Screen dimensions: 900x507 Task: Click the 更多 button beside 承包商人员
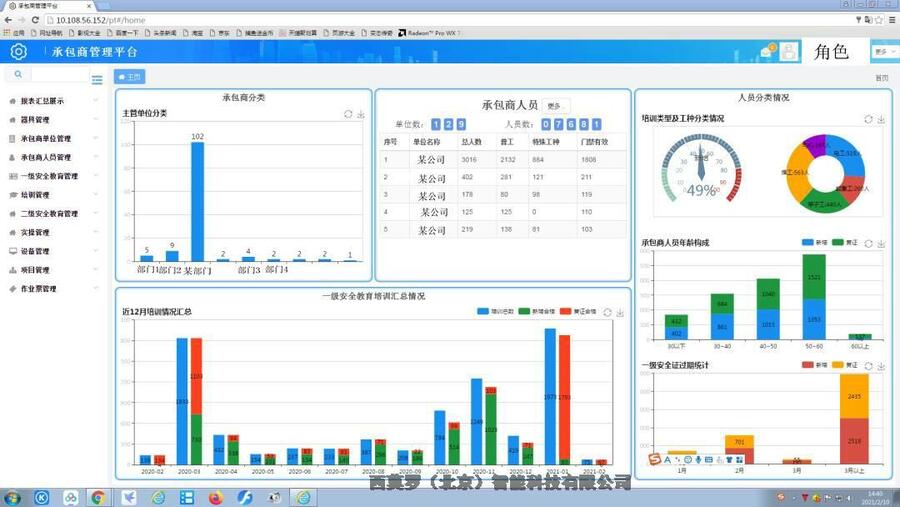coord(556,105)
